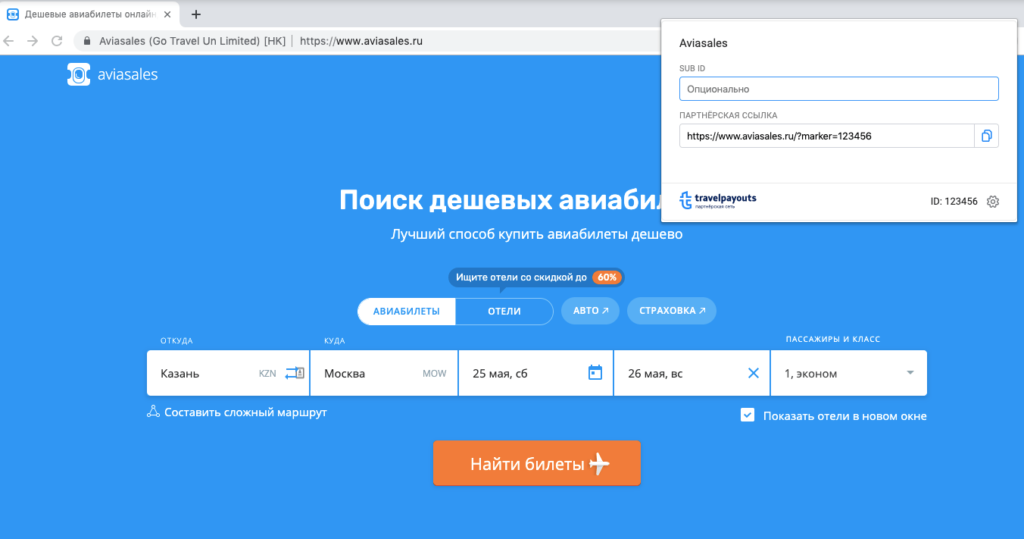Uncheck Показать отели в новом окне
The width and height of the screenshot is (1024, 539).
[748, 415]
